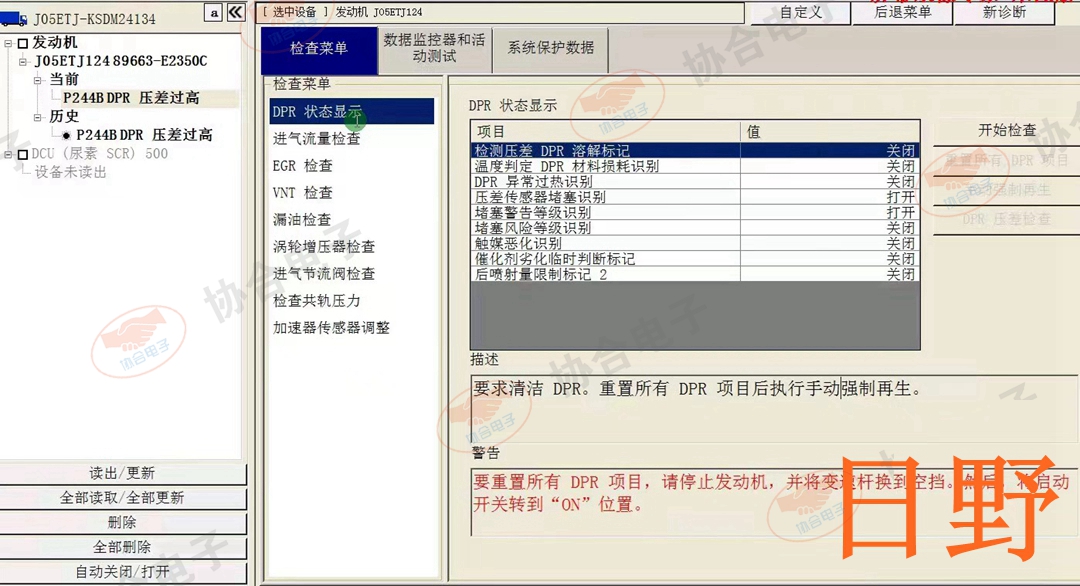Screen dimensions: 1080x586
Task: Click the 自动关闭/打开 button
Action: point(123,572)
